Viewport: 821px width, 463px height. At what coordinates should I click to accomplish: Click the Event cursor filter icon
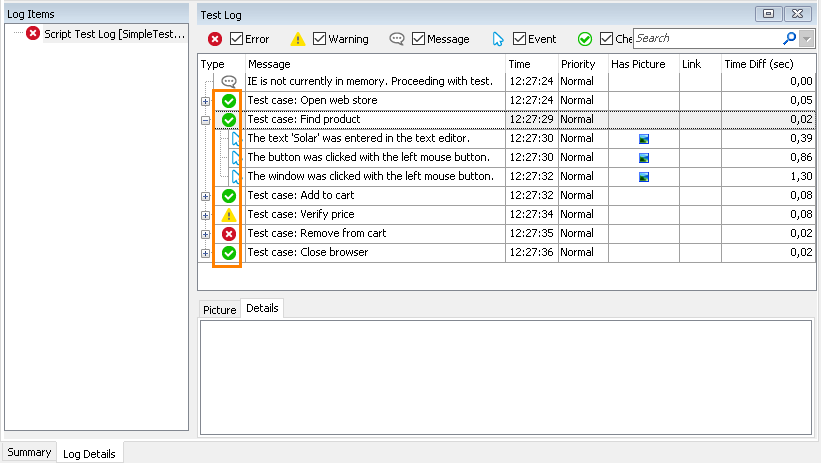[x=498, y=39]
